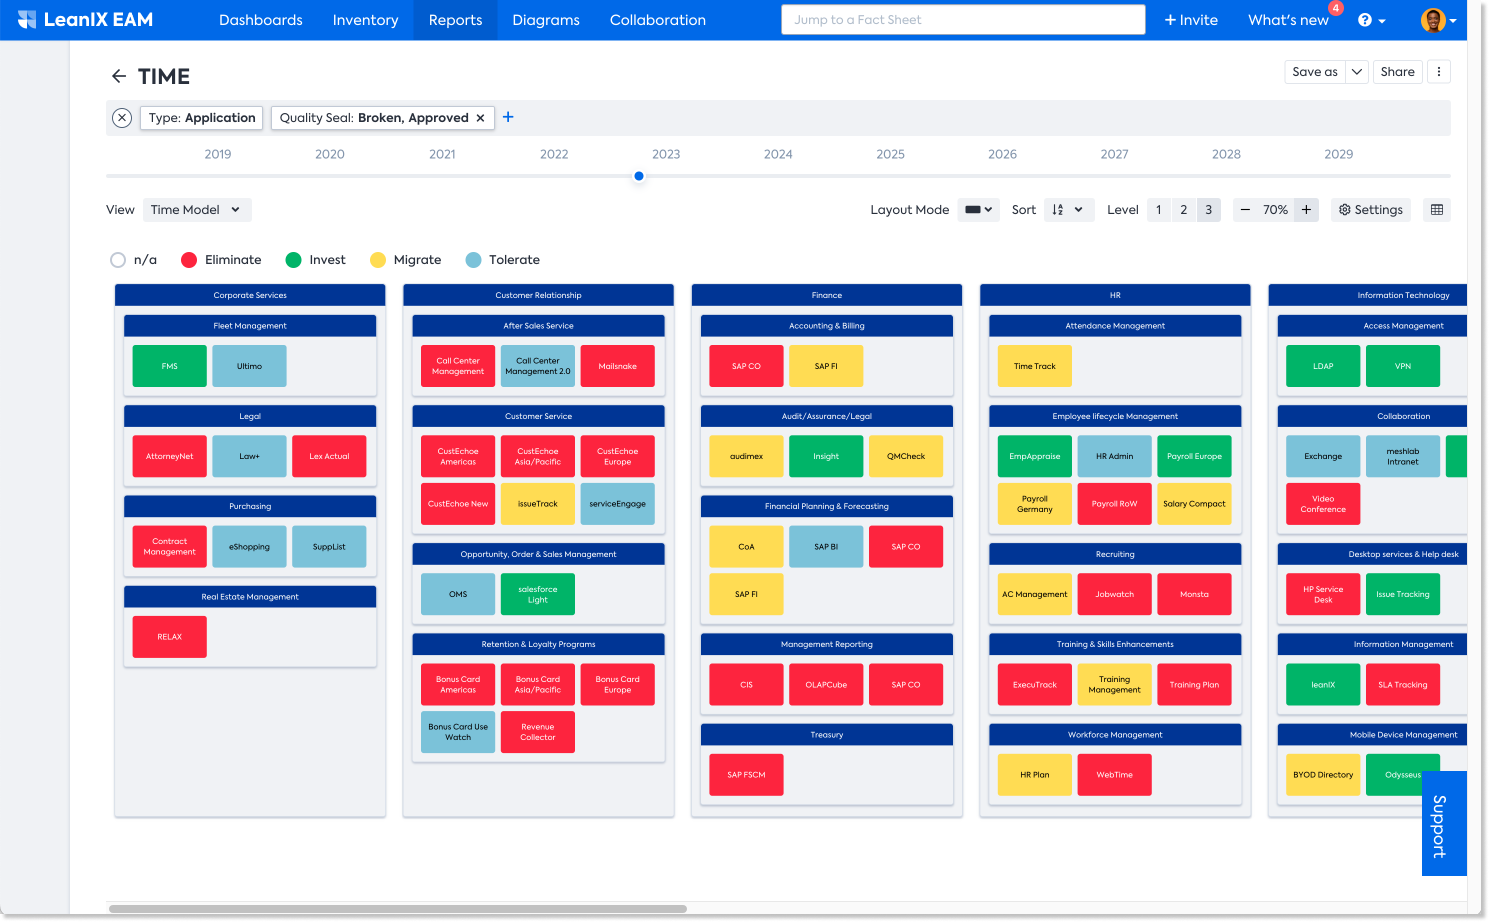Open the audimex application tile
Image resolution: width=1489 pixels, height=922 pixels.
746,456
